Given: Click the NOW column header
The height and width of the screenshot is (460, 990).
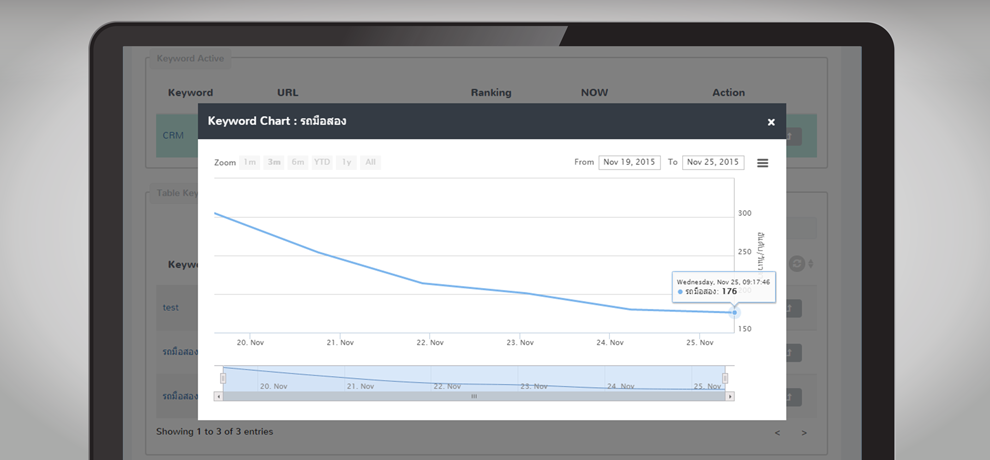Looking at the screenshot, I should coord(594,93).
